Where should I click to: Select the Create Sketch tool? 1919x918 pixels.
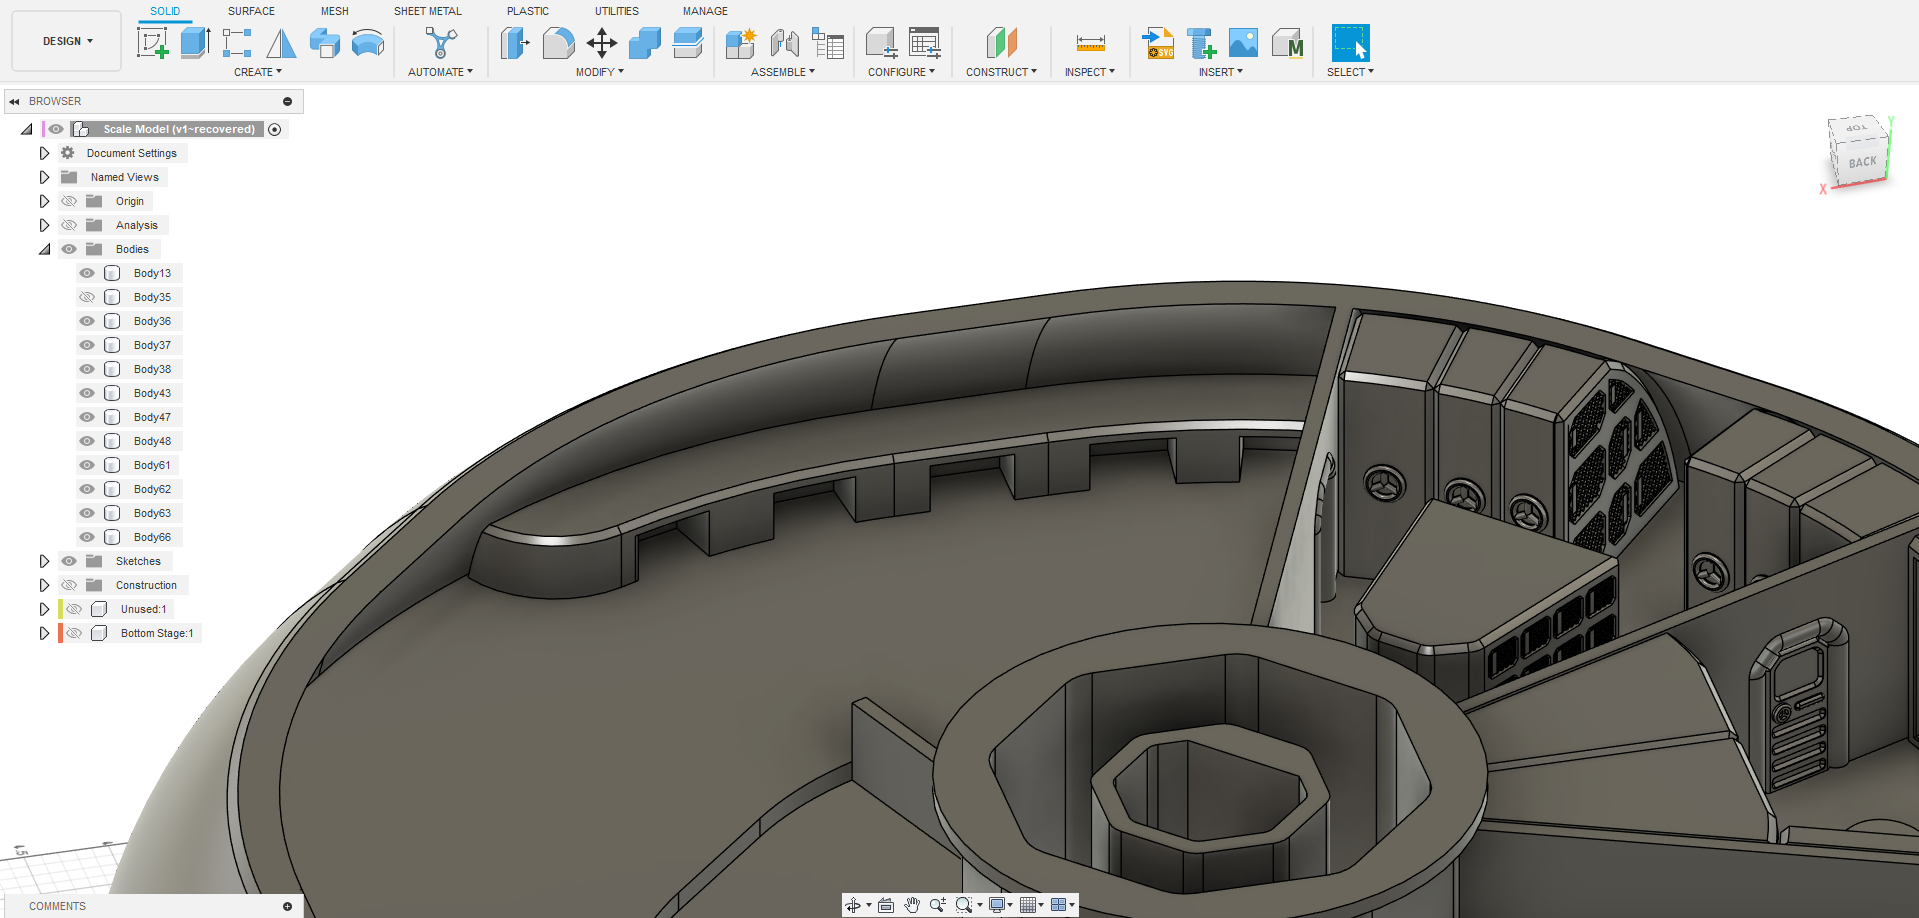pos(153,43)
